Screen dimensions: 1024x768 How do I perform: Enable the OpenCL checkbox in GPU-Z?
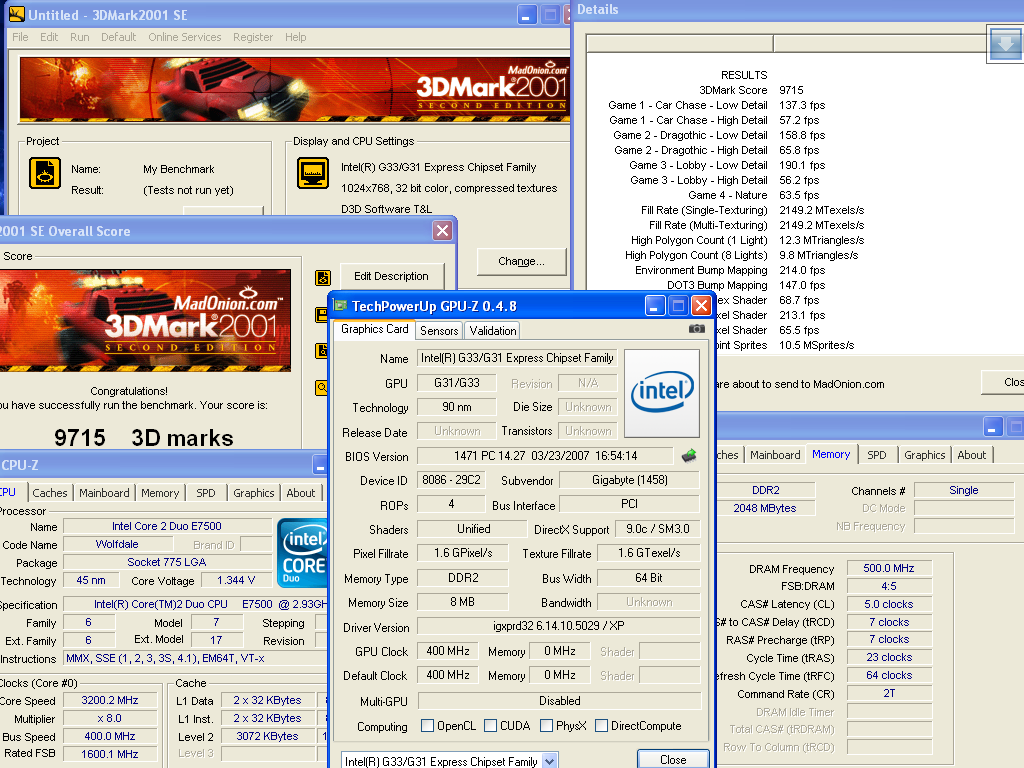click(427, 726)
